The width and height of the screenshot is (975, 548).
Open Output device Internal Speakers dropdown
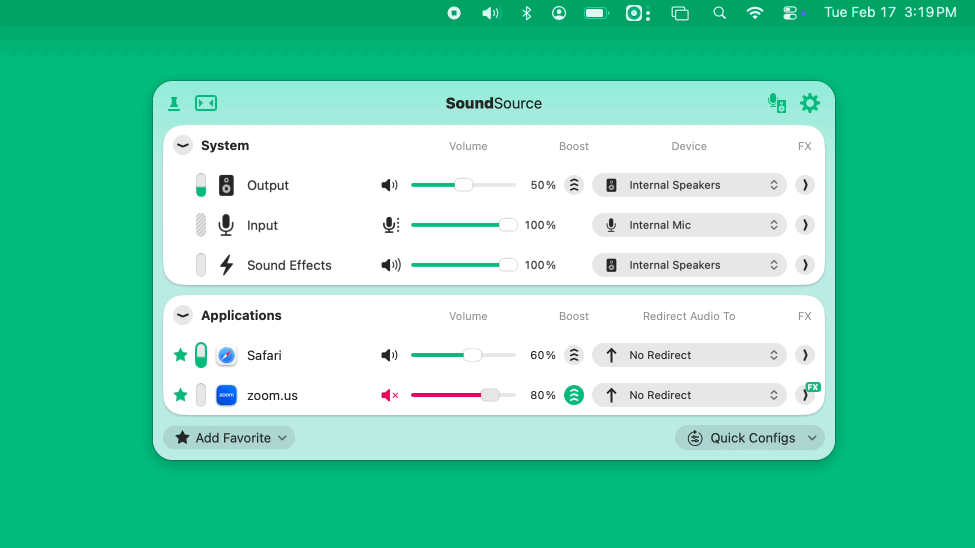point(689,185)
